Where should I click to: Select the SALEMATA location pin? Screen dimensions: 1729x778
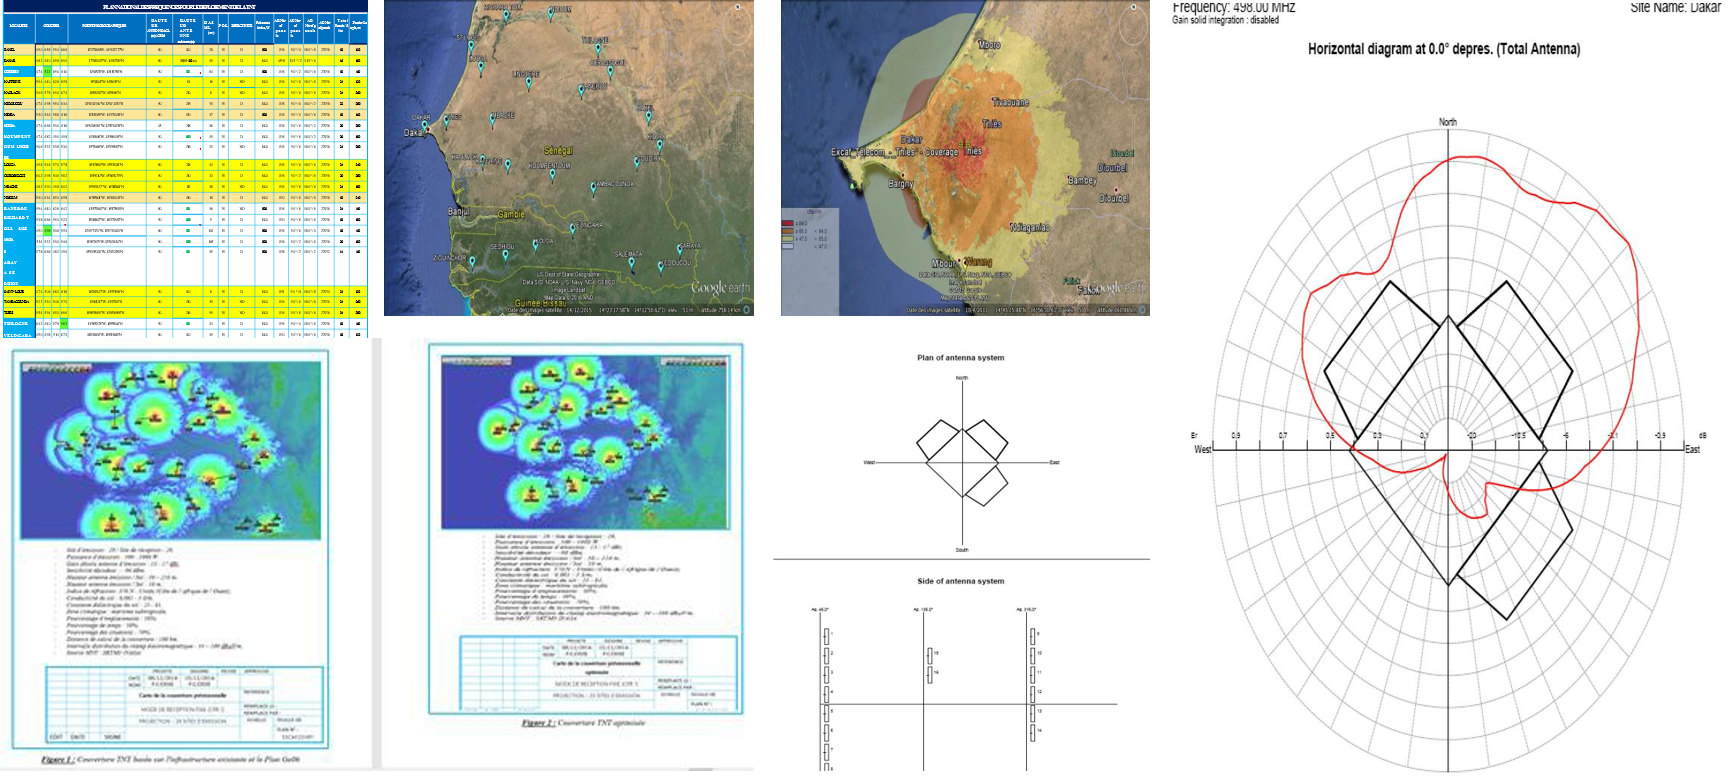click(x=629, y=262)
